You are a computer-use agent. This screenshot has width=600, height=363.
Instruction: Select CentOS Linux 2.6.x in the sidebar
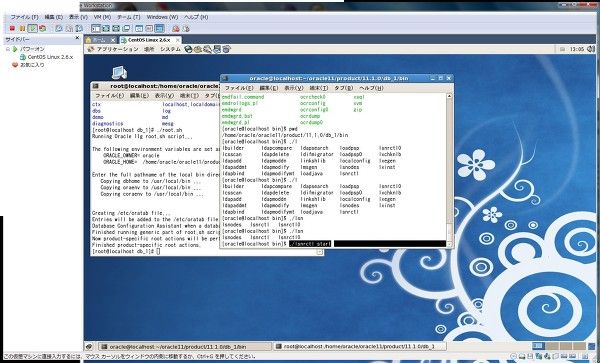50,57
